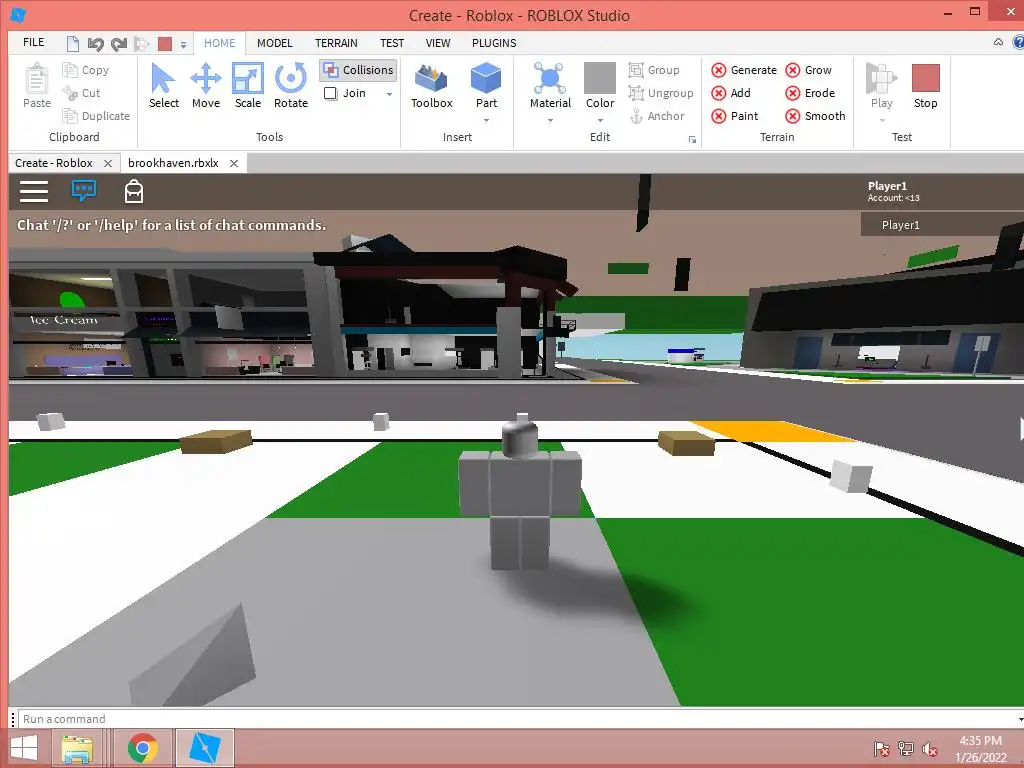Click the new file icon
This screenshot has height=768, width=1024.
click(73, 44)
